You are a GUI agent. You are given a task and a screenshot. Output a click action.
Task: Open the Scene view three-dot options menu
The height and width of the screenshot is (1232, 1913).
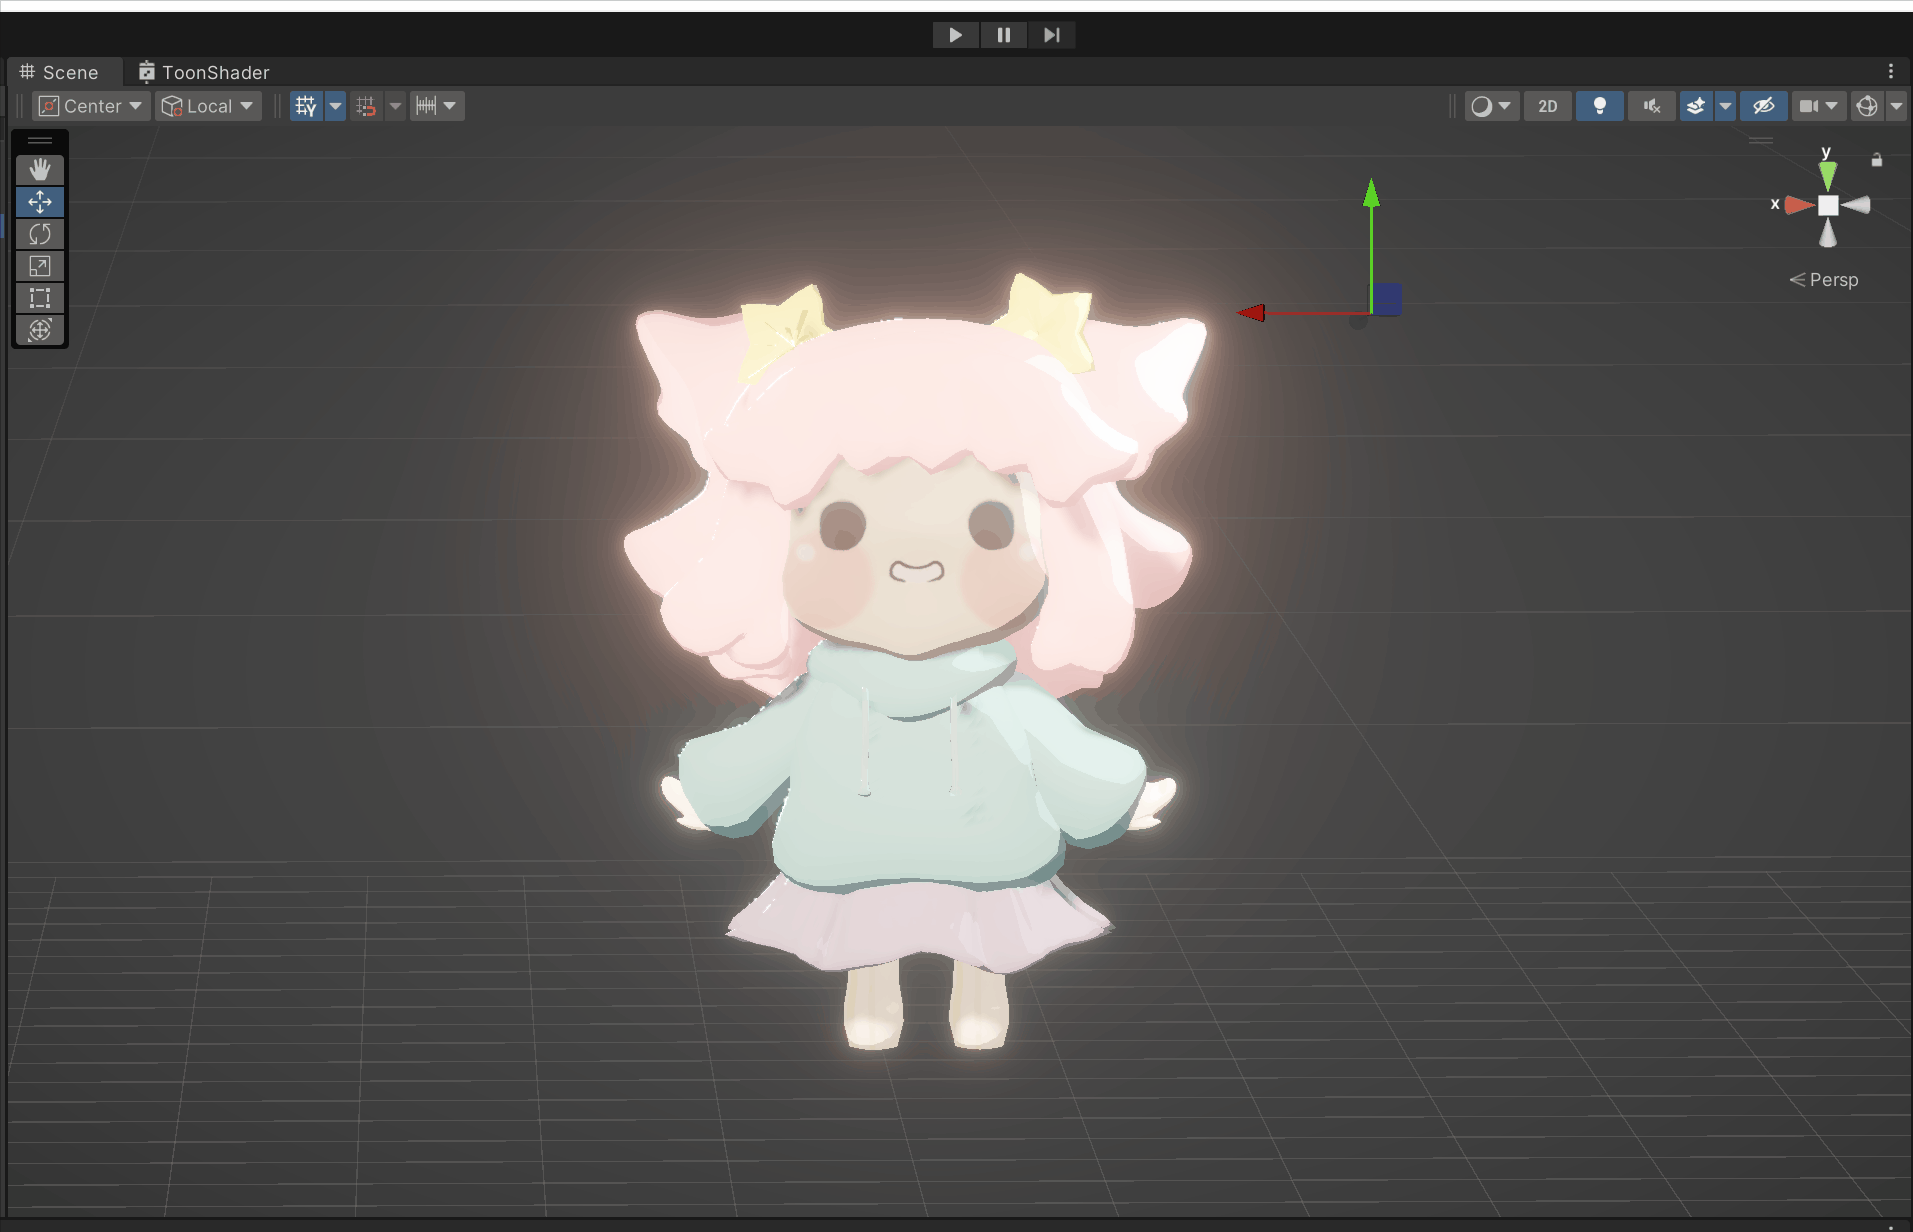[x=1890, y=71]
